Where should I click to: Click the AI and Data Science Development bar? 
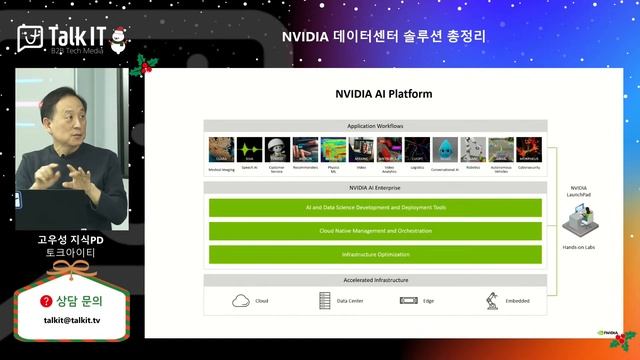(375, 208)
